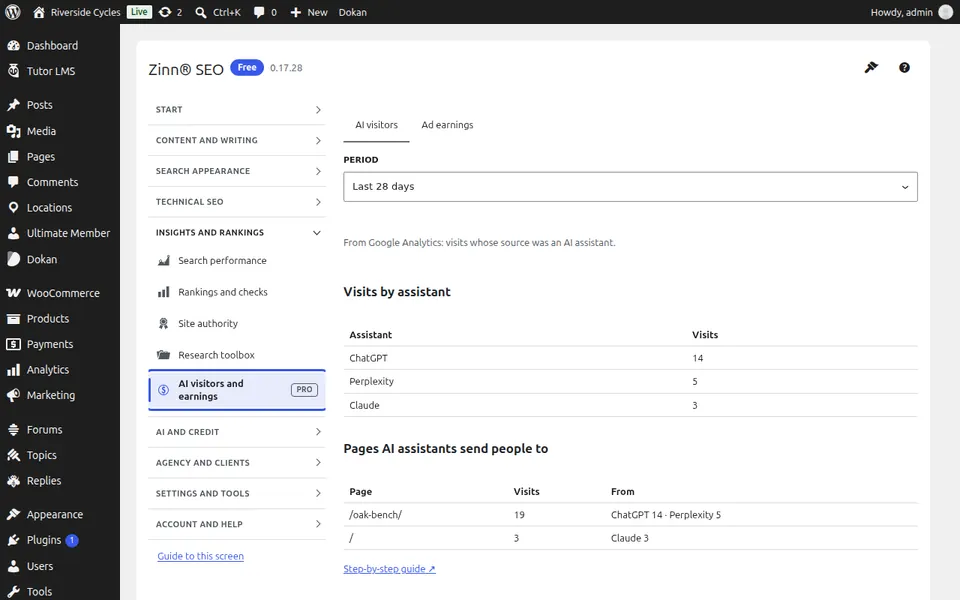Switch to the AI visitors tab
The image size is (960, 600).
pos(377,125)
